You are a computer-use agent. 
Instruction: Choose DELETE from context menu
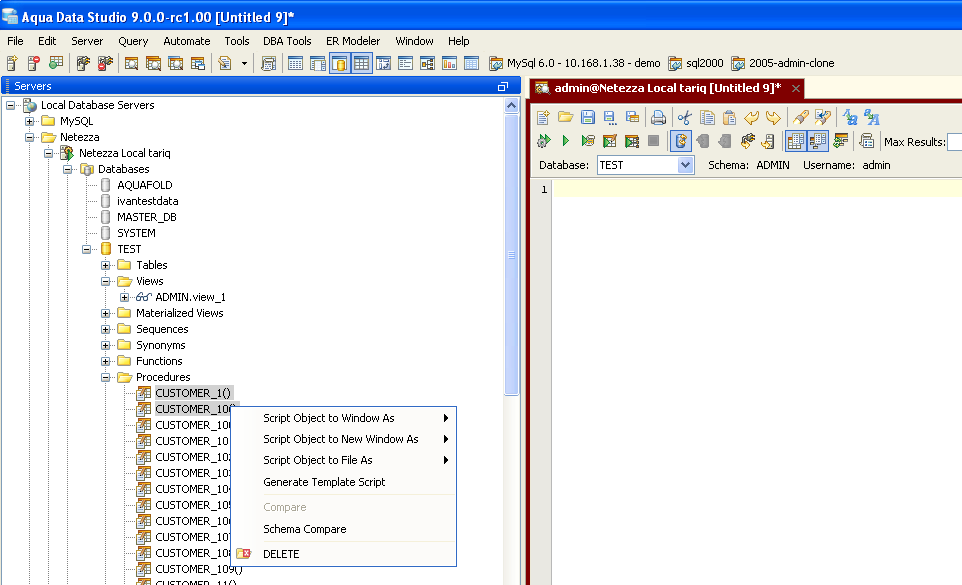click(344, 554)
